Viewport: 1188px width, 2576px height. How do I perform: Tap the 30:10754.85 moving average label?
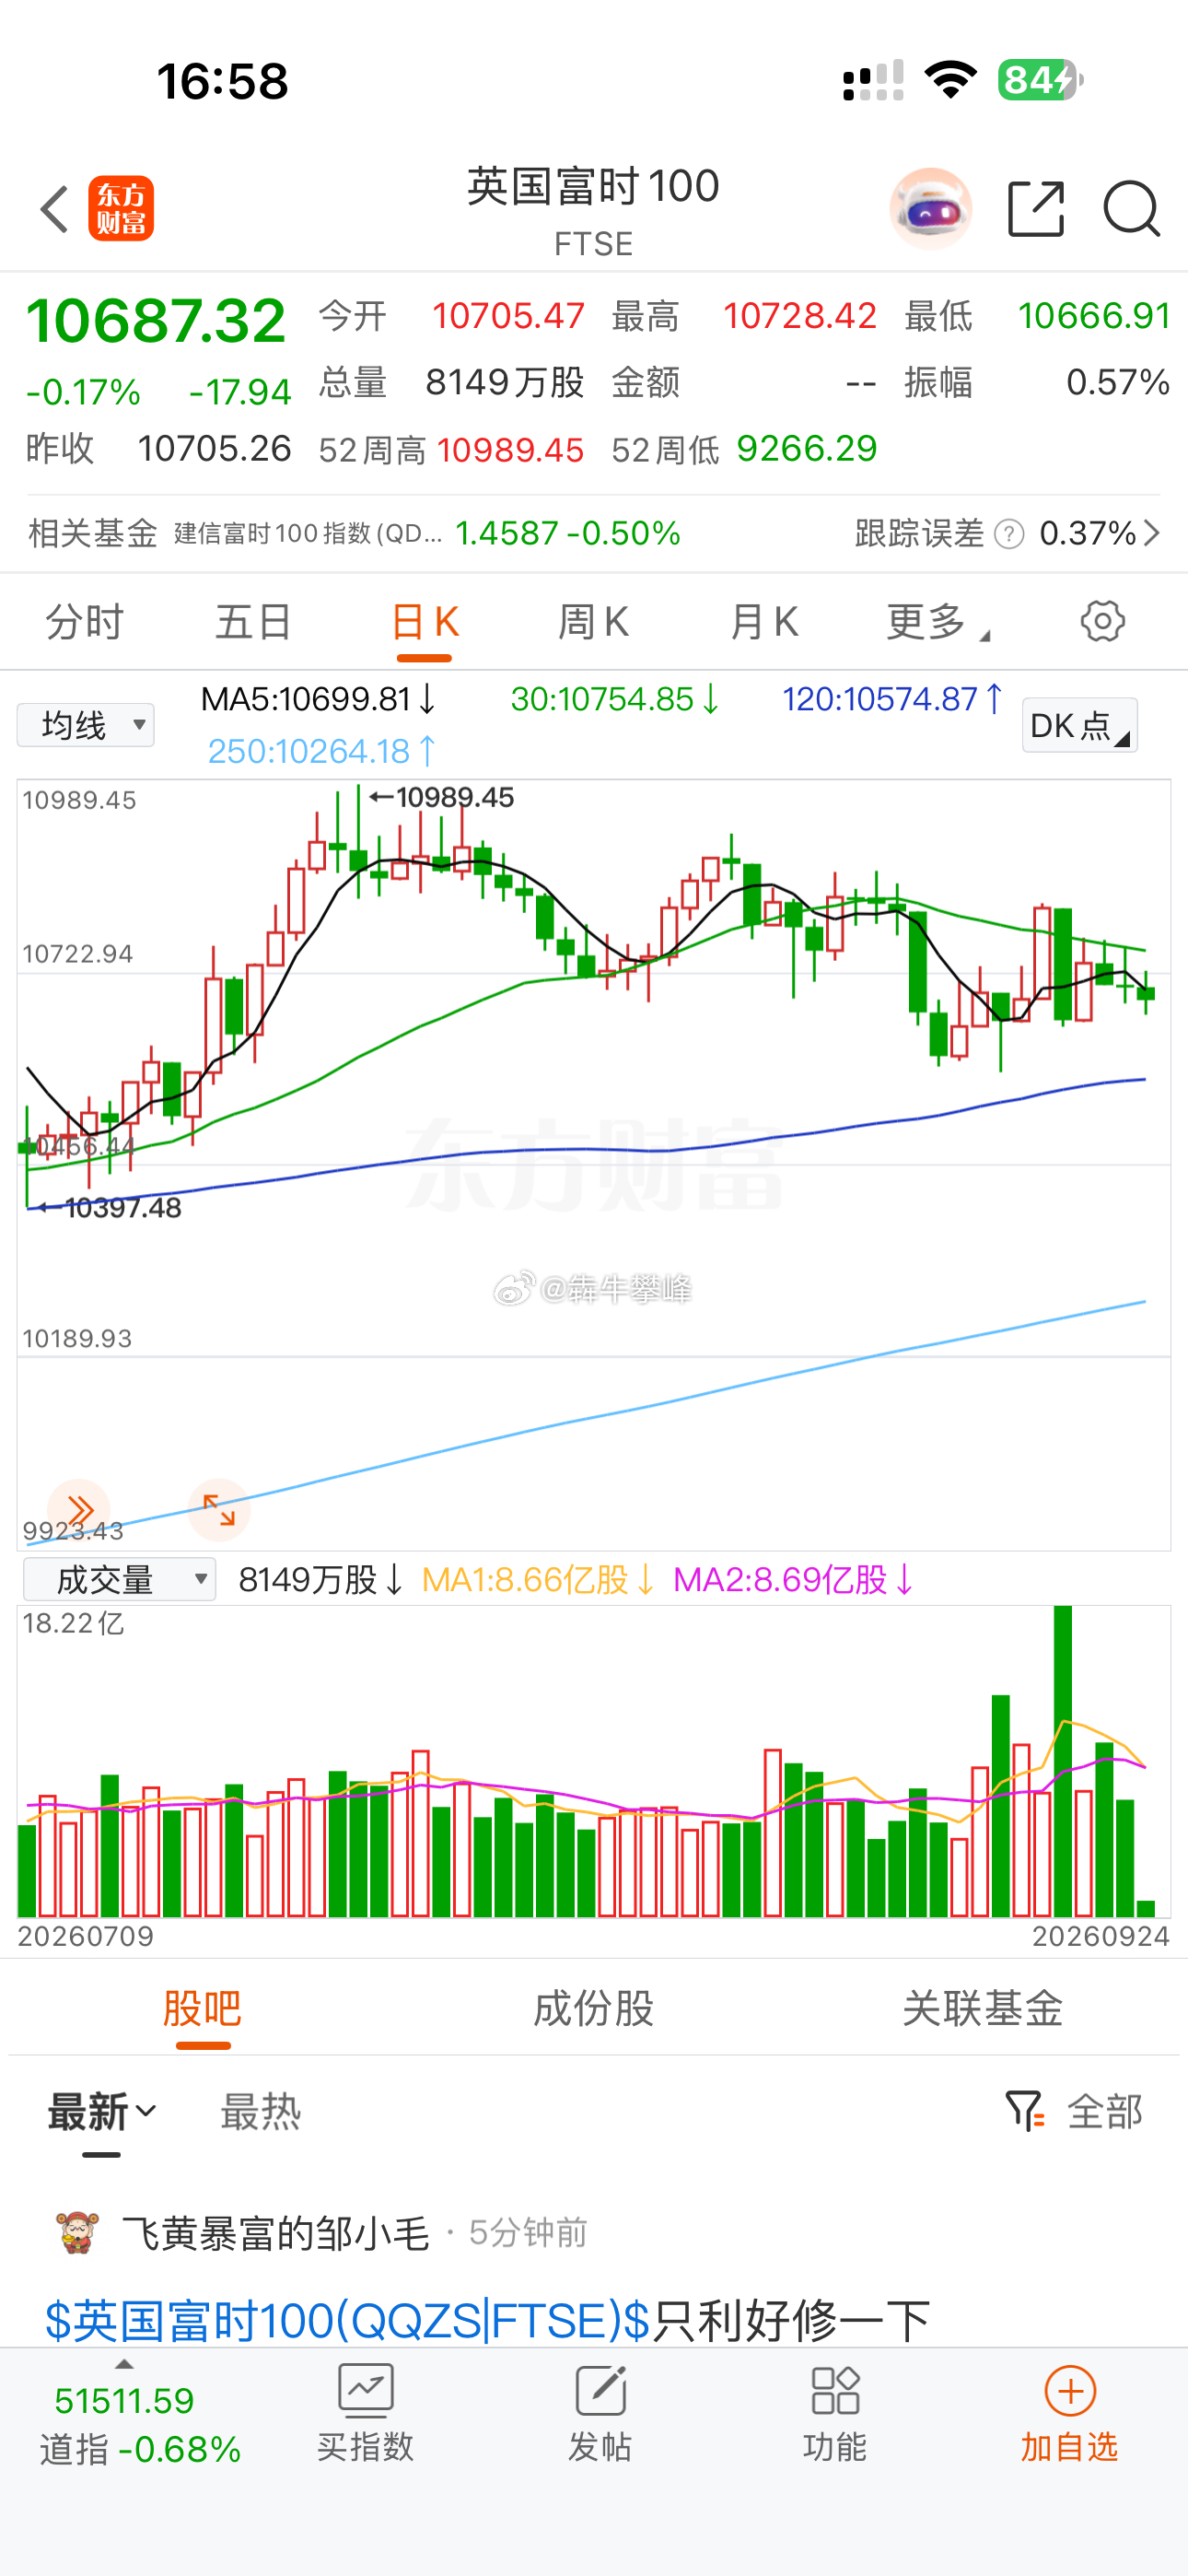pos(615,699)
